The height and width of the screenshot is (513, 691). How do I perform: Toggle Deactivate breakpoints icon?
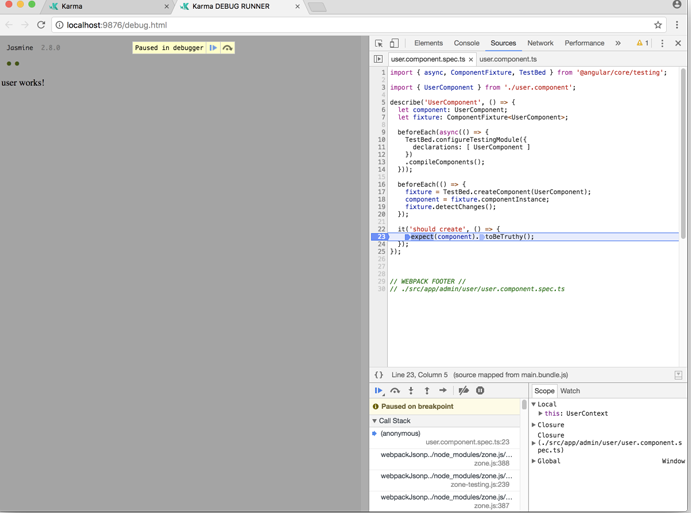click(x=463, y=390)
